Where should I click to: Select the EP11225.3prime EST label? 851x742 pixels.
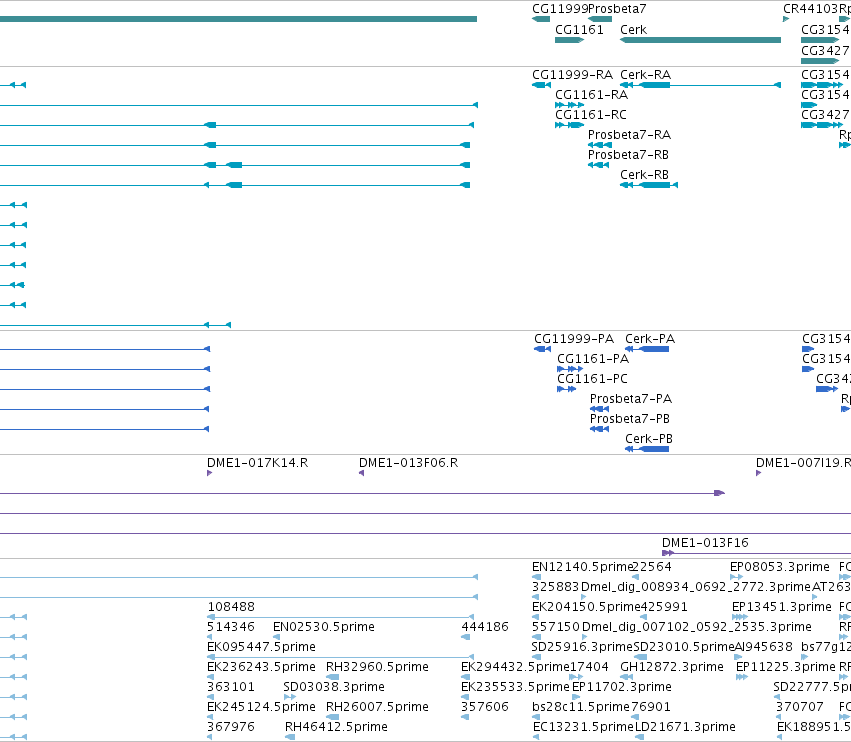click(x=786, y=667)
